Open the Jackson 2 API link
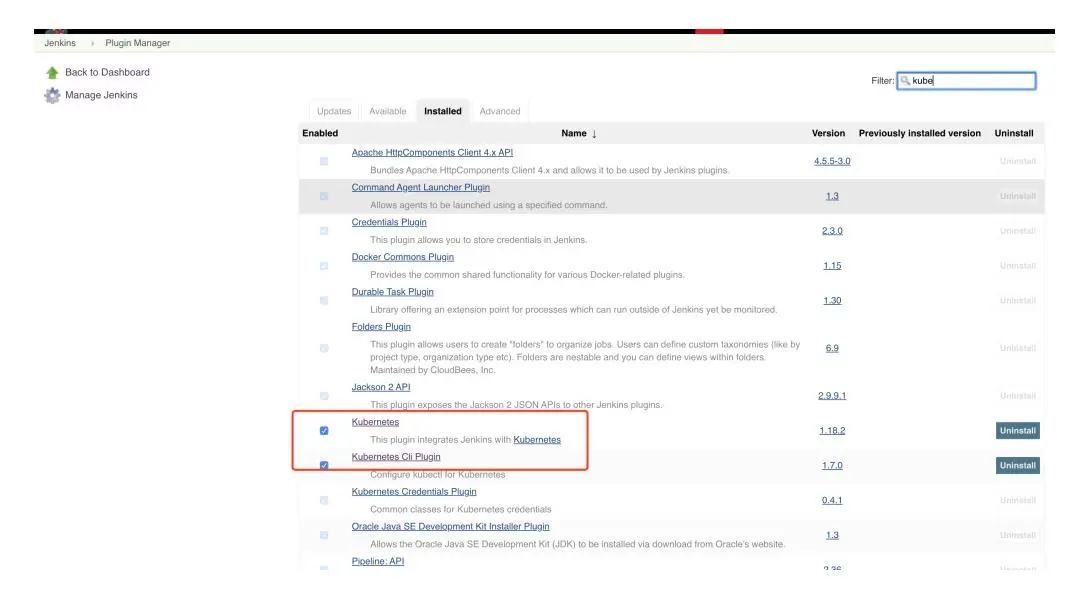The width and height of the screenshot is (1092, 591). click(x=381, y=387)
